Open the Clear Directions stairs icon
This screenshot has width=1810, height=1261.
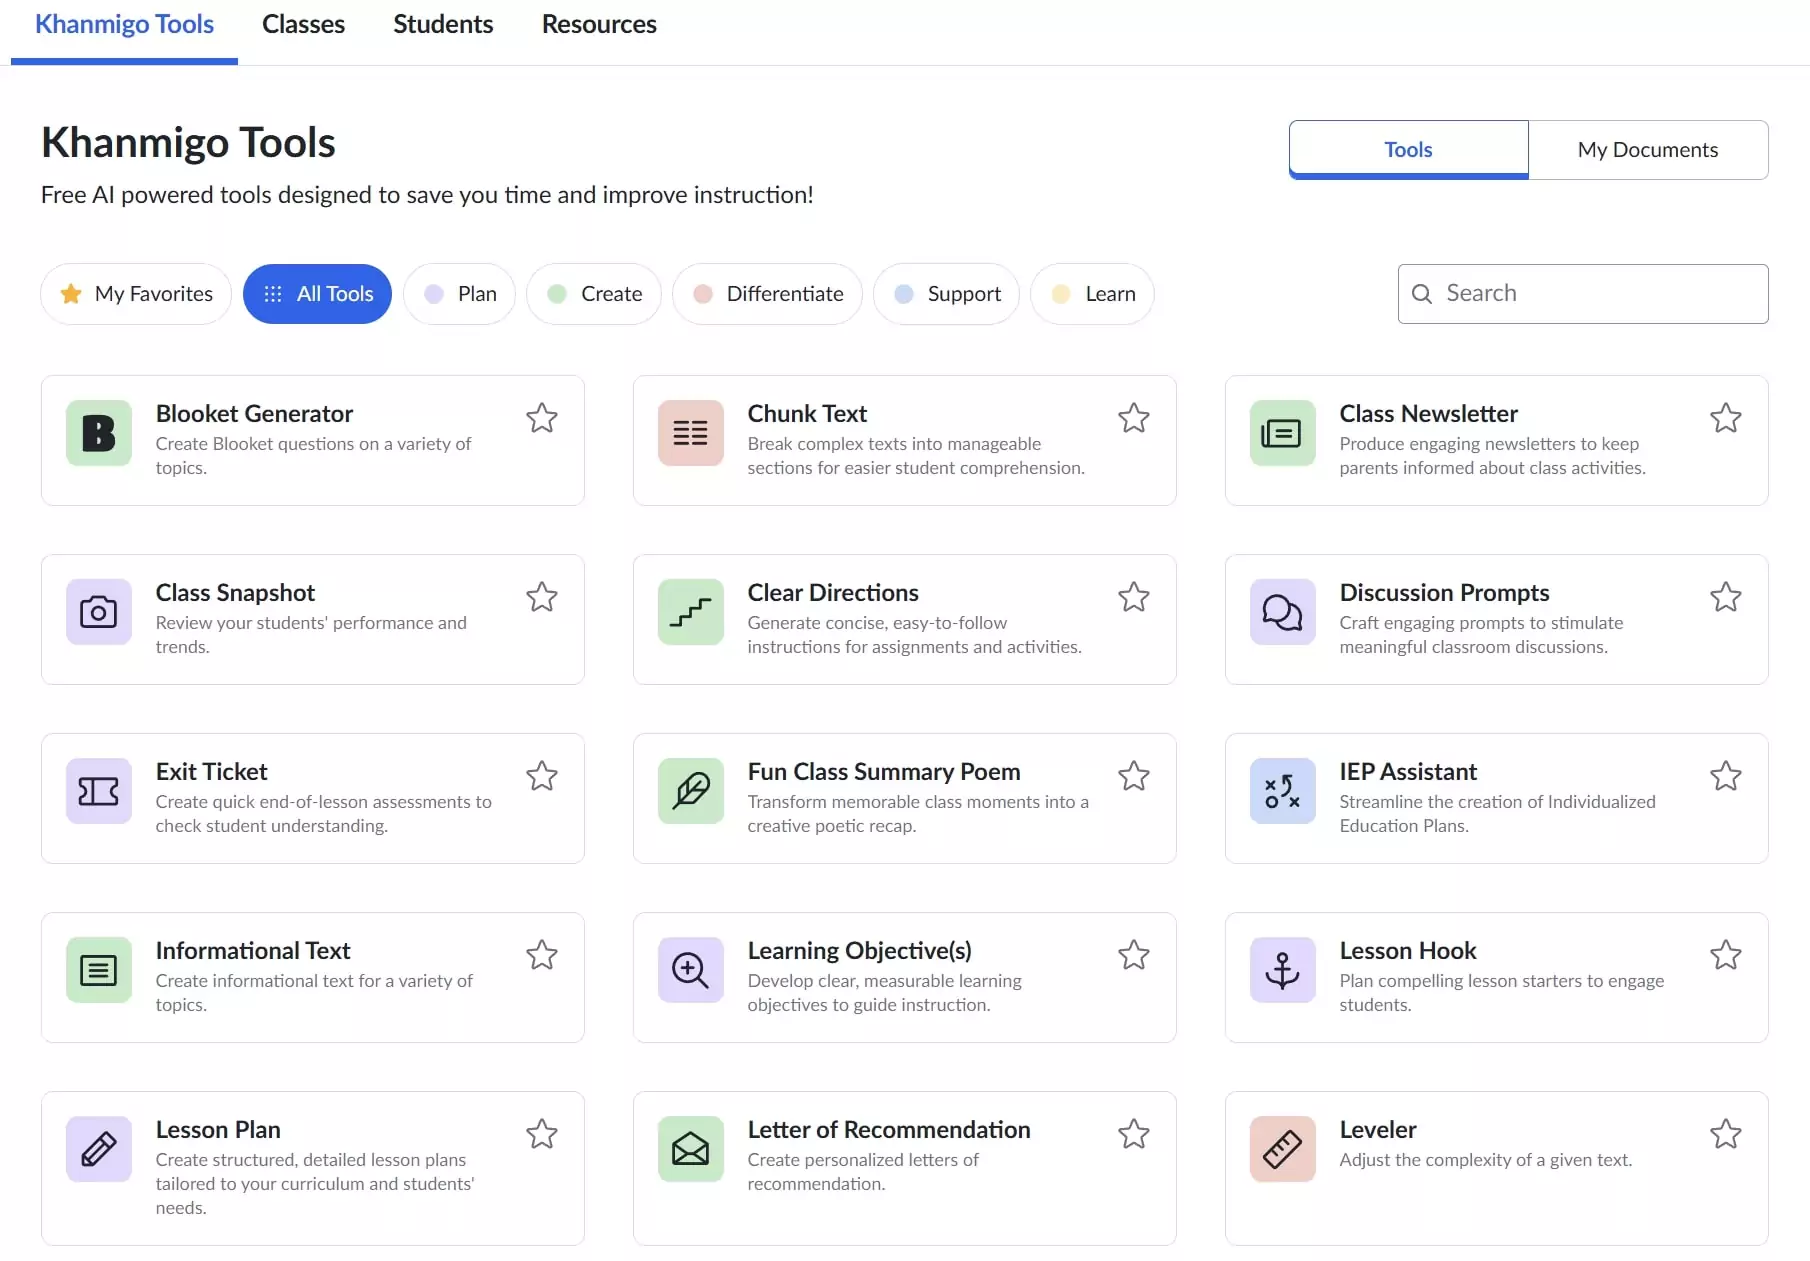(x=690, y=612)
